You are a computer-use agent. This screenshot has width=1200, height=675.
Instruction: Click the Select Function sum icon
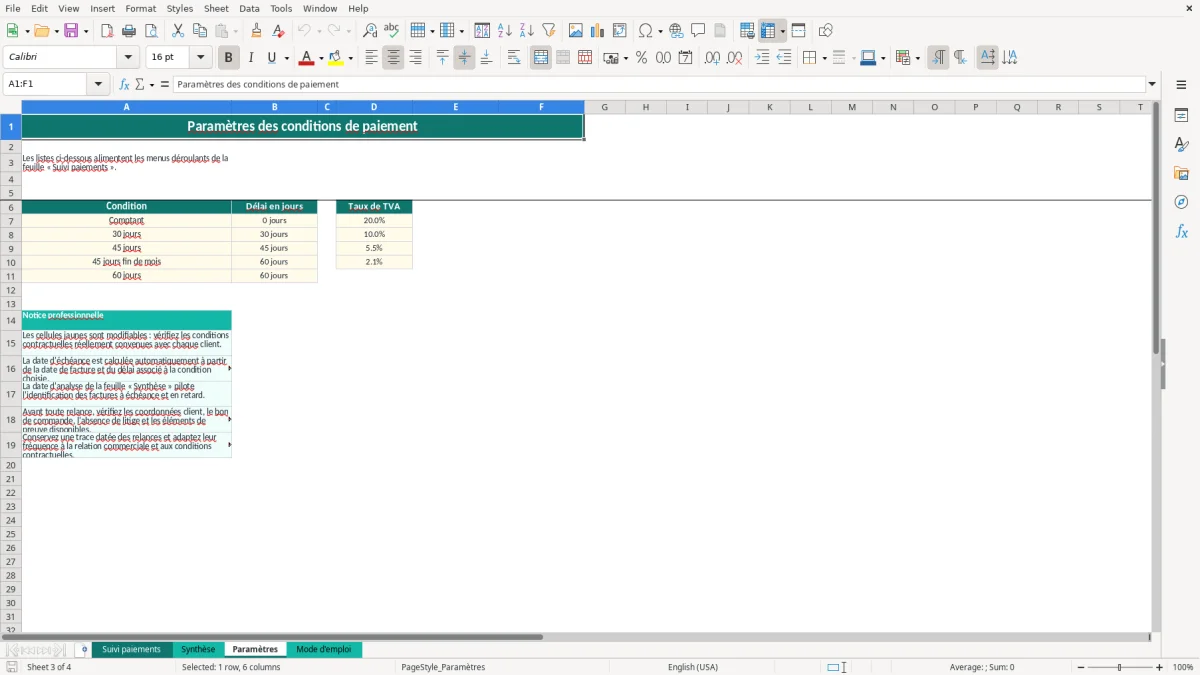click(139, 84)
